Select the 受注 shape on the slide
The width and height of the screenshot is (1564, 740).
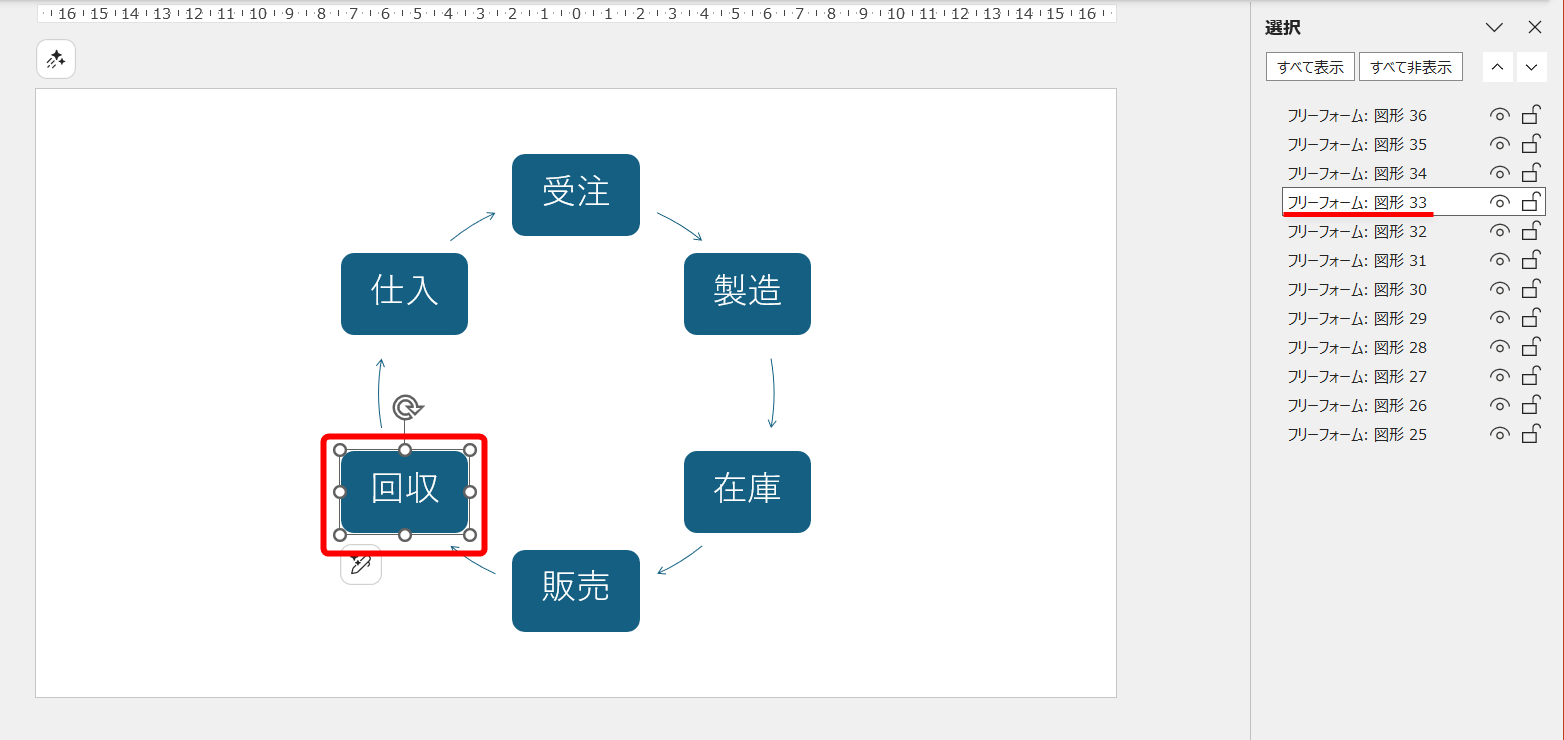[x=576, y=195]
